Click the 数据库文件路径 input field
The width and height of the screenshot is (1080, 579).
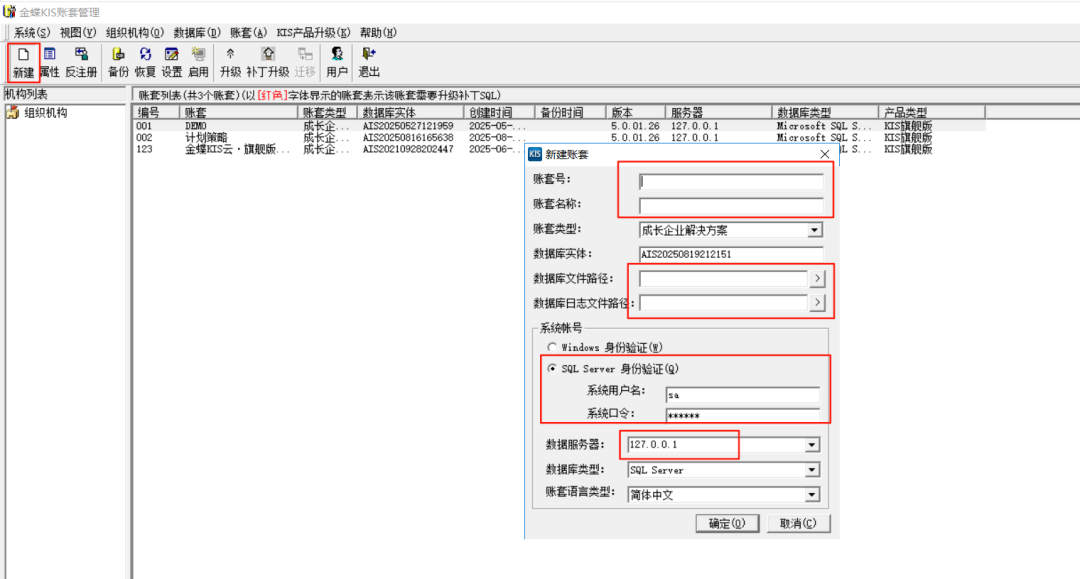723,279
